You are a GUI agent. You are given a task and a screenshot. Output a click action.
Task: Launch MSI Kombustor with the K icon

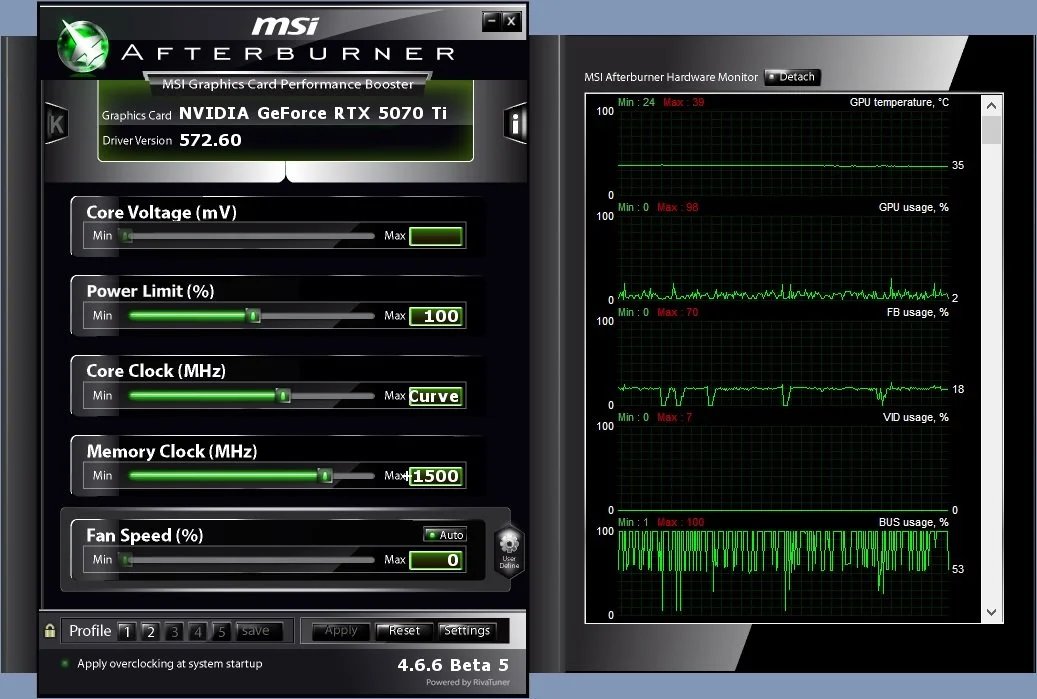tap(56, 123)
